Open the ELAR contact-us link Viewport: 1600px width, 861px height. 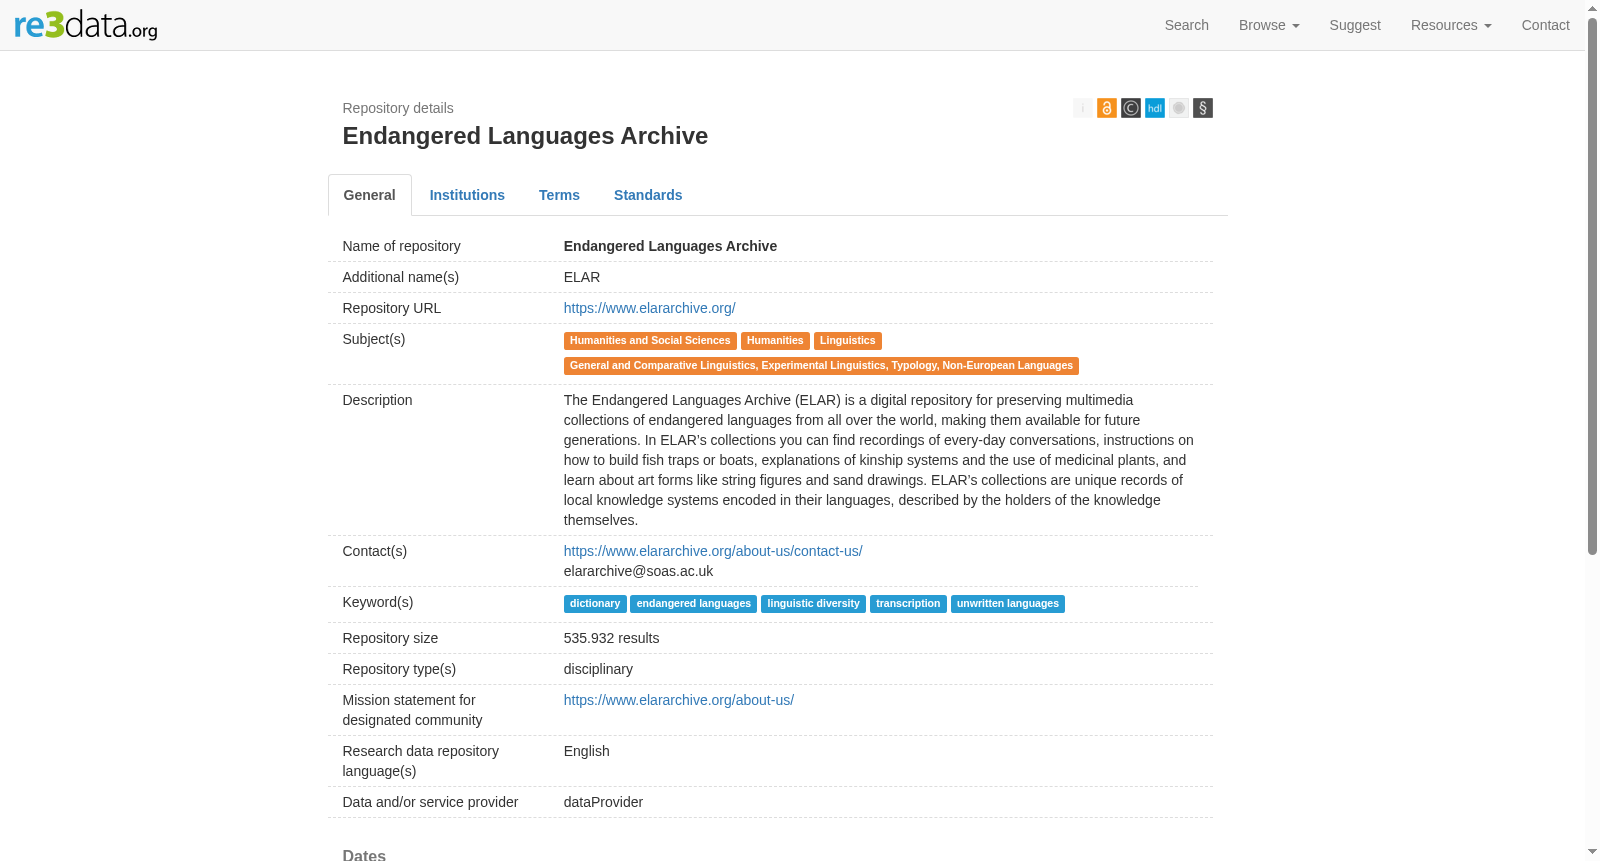click(713, 551)
